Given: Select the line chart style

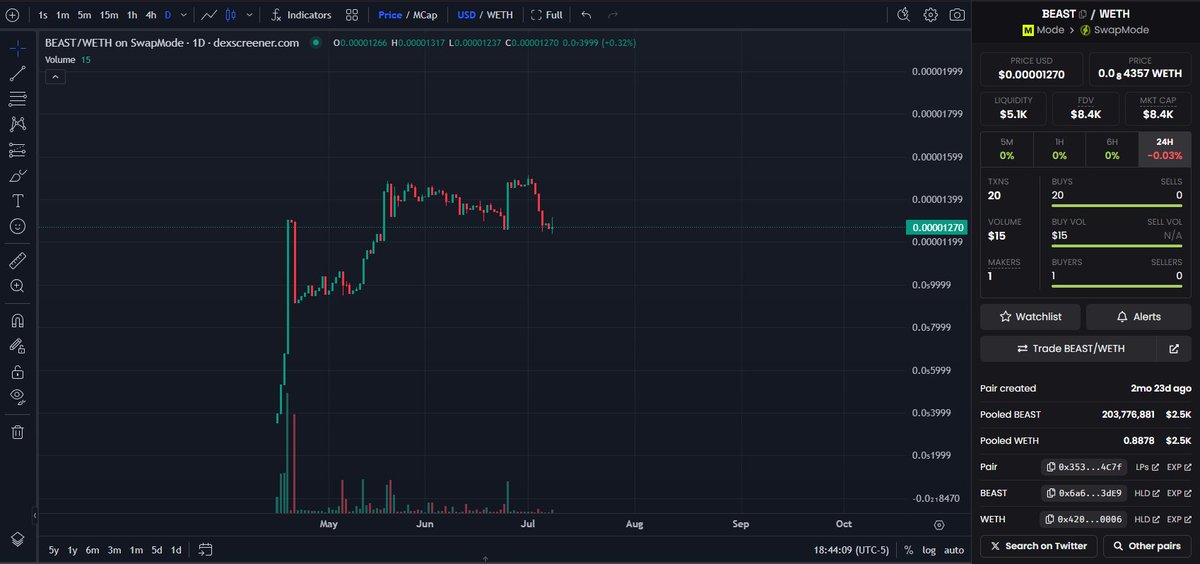Looking at the screenshot, I should [x=208, y=15].
